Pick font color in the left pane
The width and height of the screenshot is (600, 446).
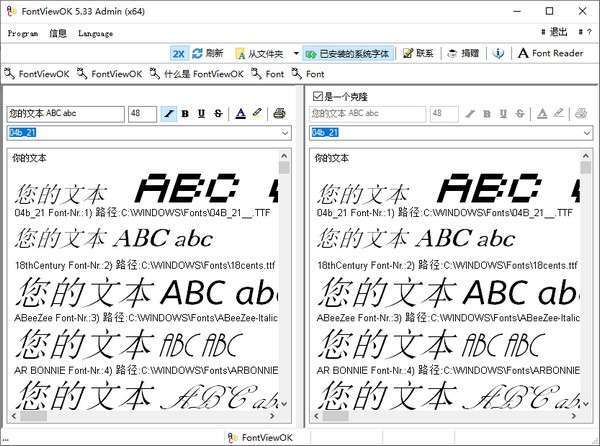tap(240, 114)
